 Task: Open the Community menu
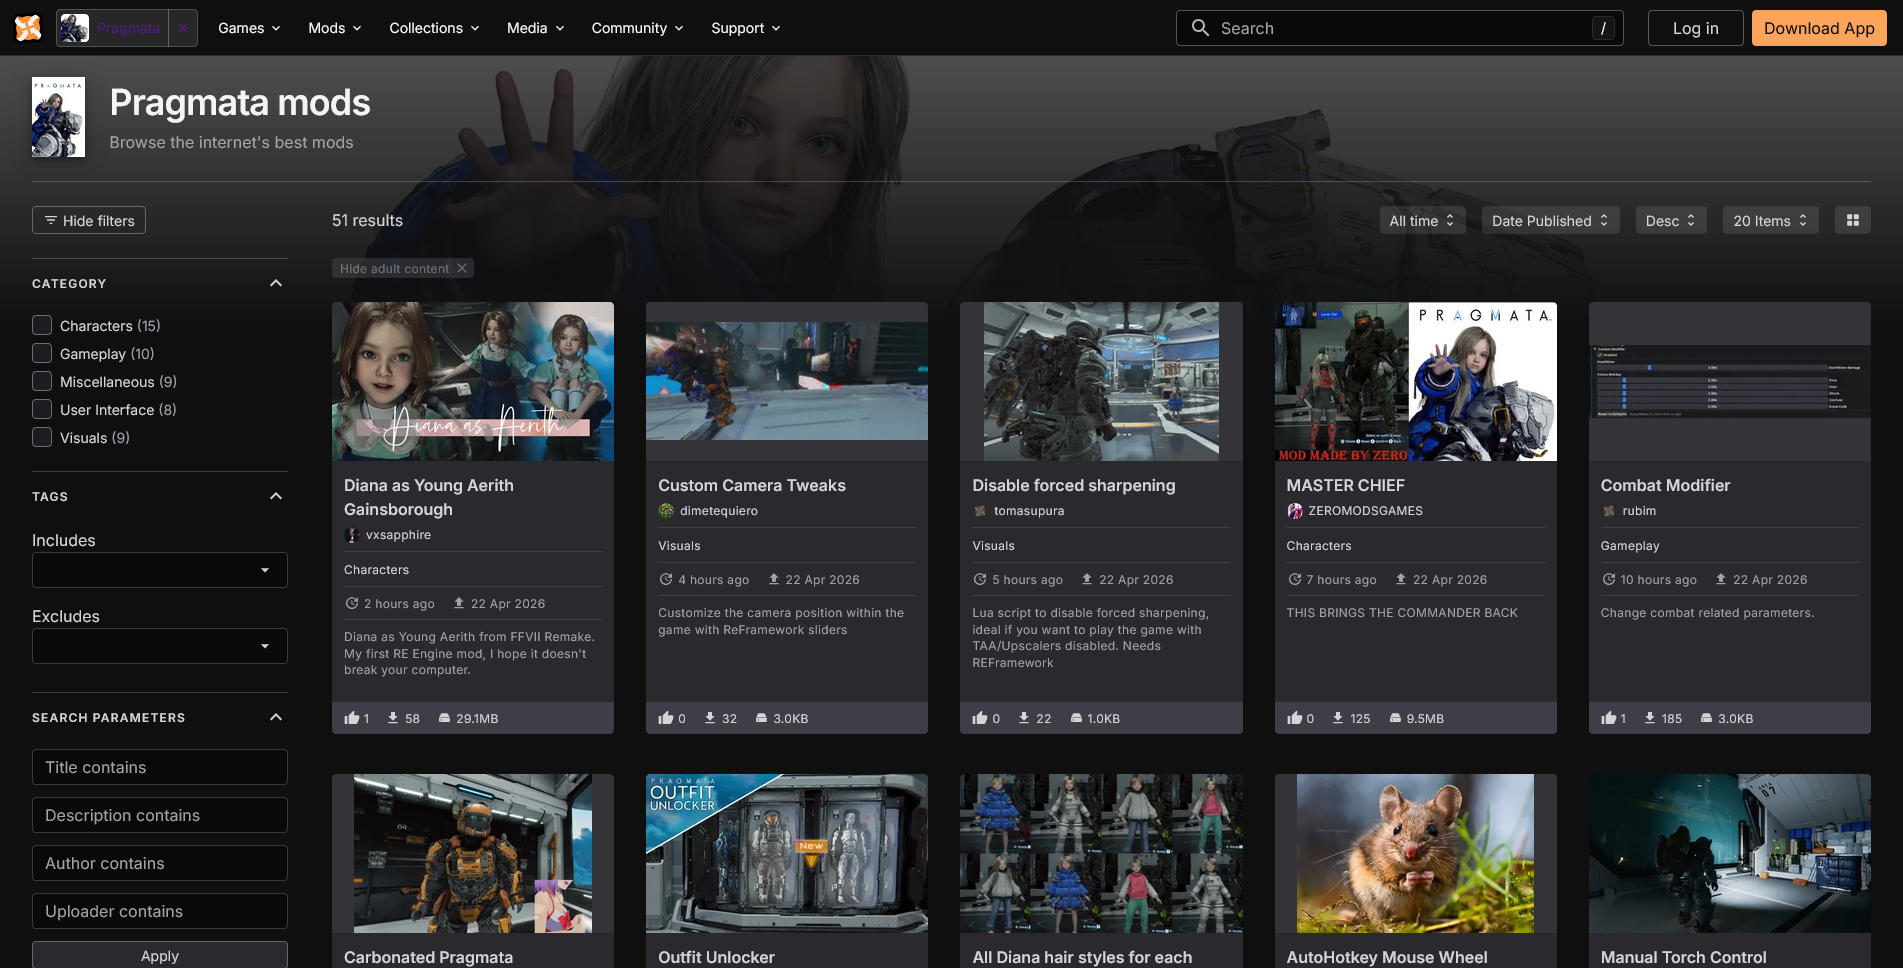pos(637,28)
